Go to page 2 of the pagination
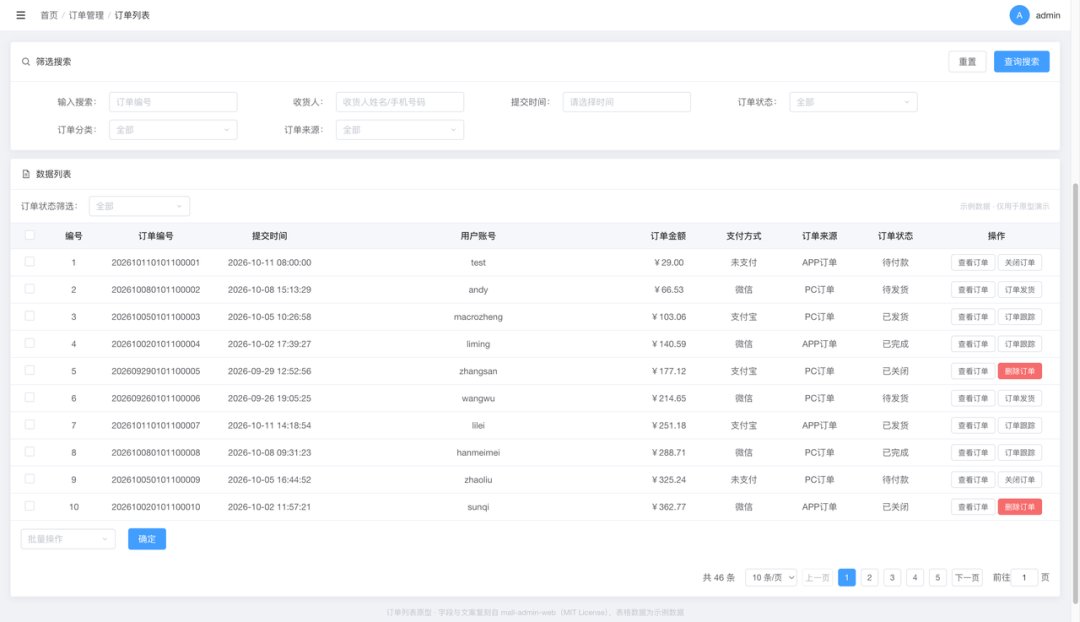The height and width of the screenshot is (622, 1080). pyautogui.click(x=869, y=577)
